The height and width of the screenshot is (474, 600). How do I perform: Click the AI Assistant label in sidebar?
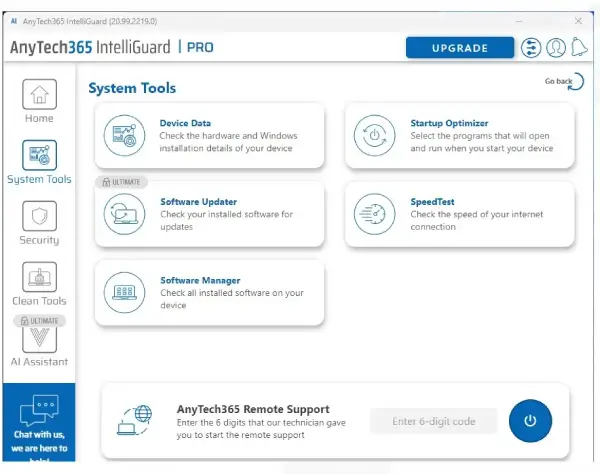point(39,362)
